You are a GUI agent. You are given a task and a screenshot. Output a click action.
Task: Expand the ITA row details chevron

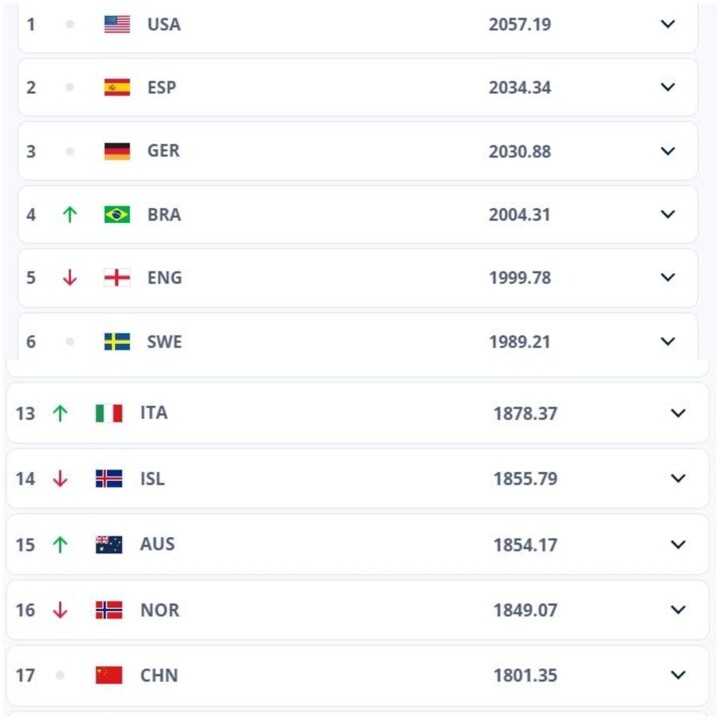pyautogui.click(x=678, y=413)
